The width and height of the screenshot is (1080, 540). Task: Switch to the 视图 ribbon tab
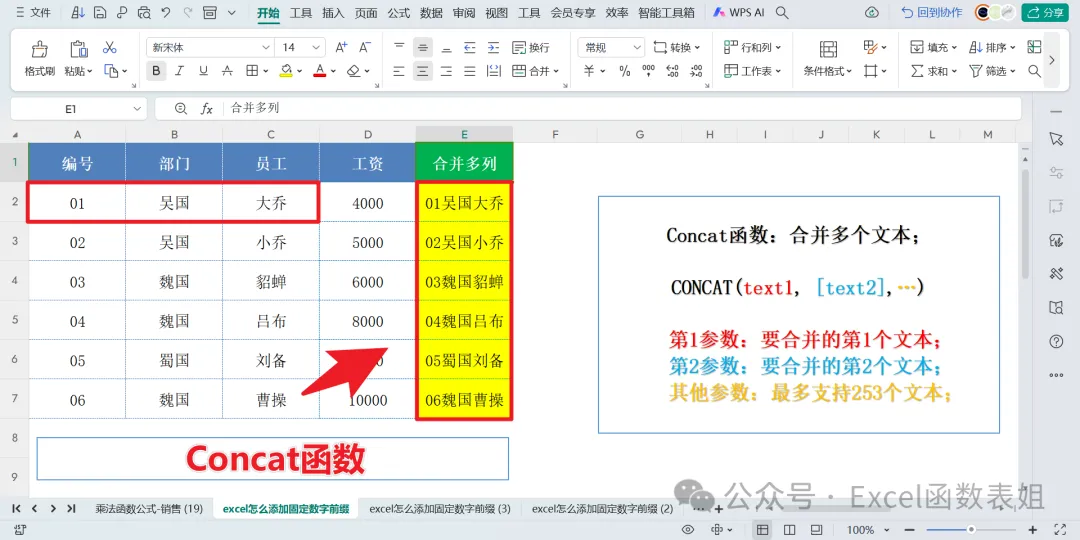coord(496,12)
